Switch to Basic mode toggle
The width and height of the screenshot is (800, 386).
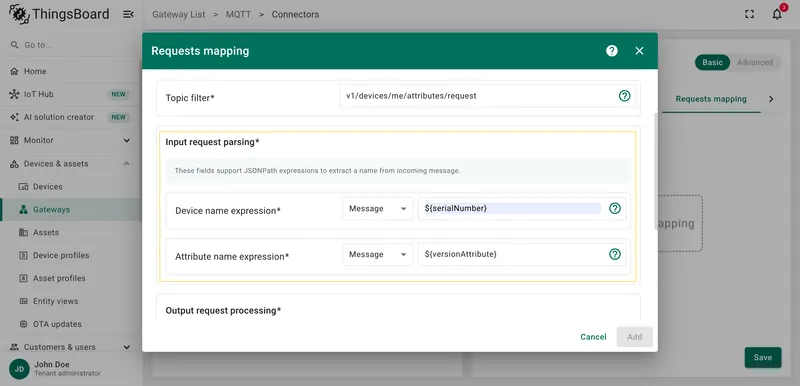tap(713, 62)
